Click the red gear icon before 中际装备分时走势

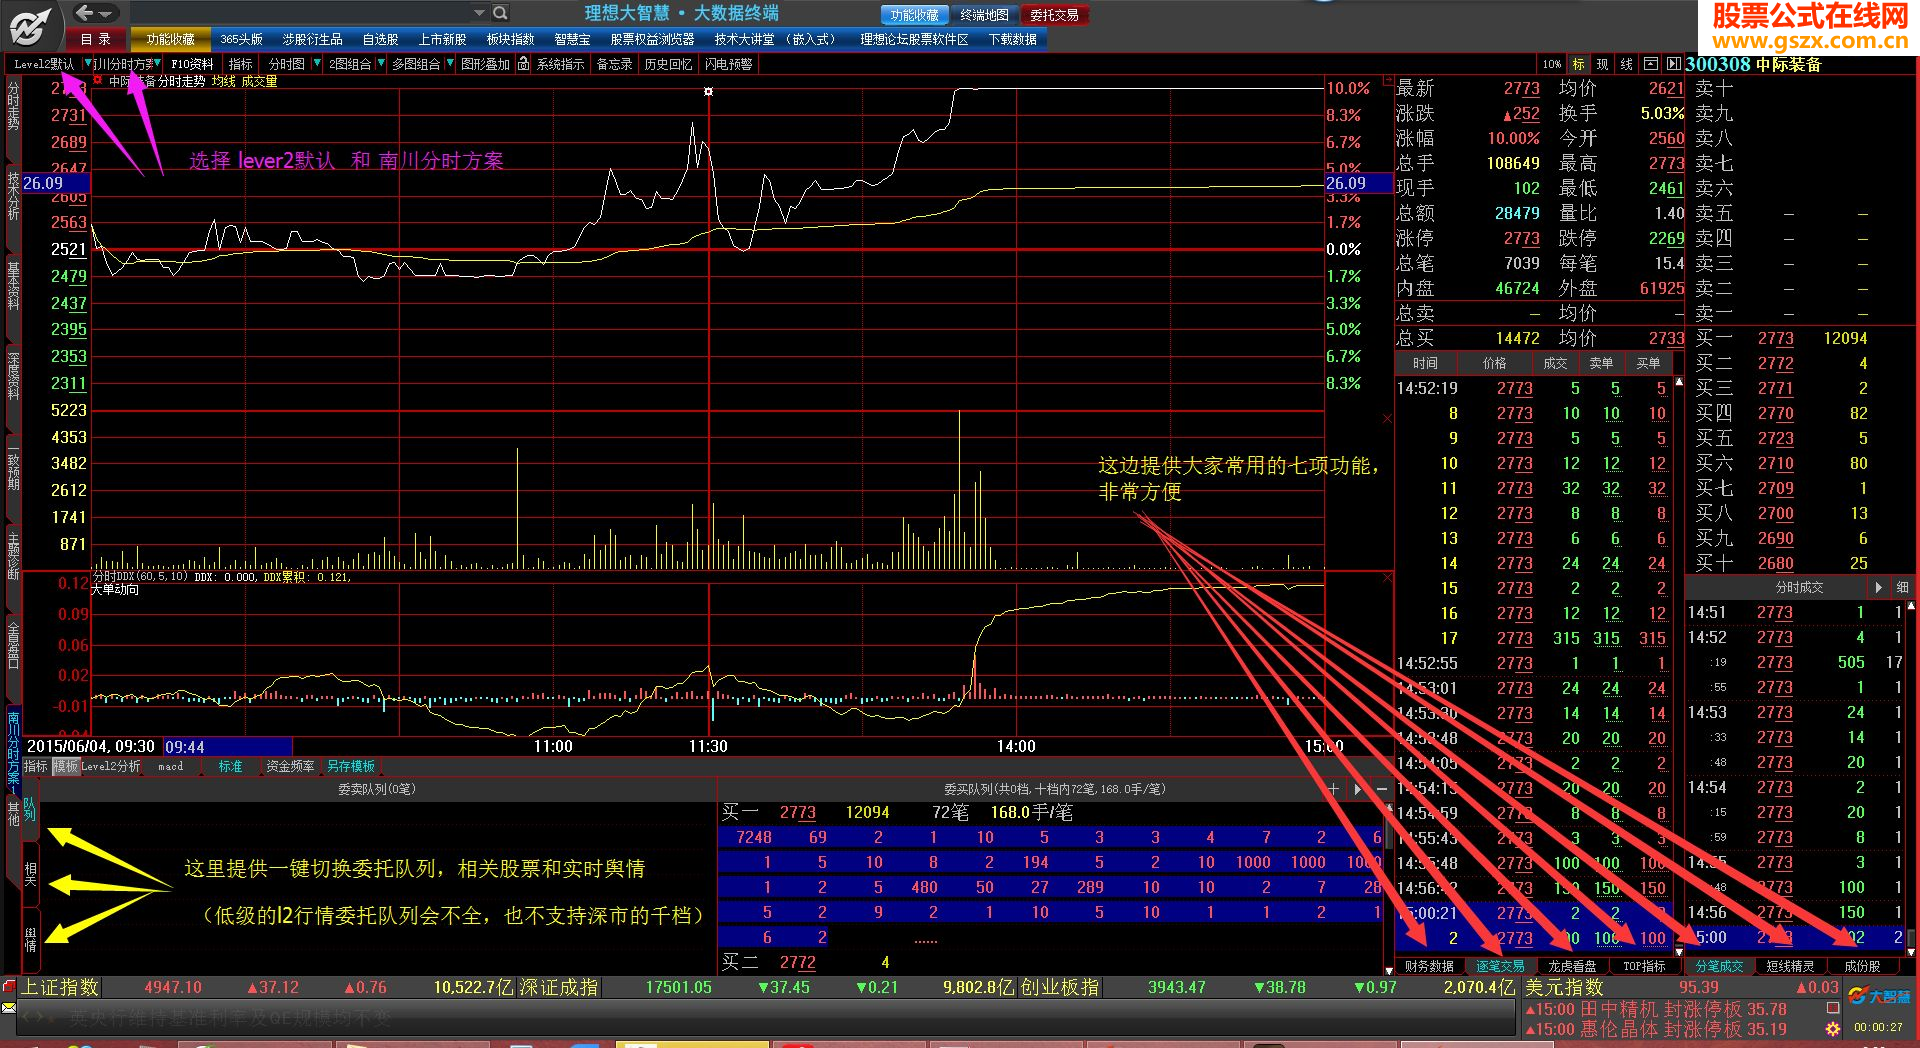(x=98, y=81)
